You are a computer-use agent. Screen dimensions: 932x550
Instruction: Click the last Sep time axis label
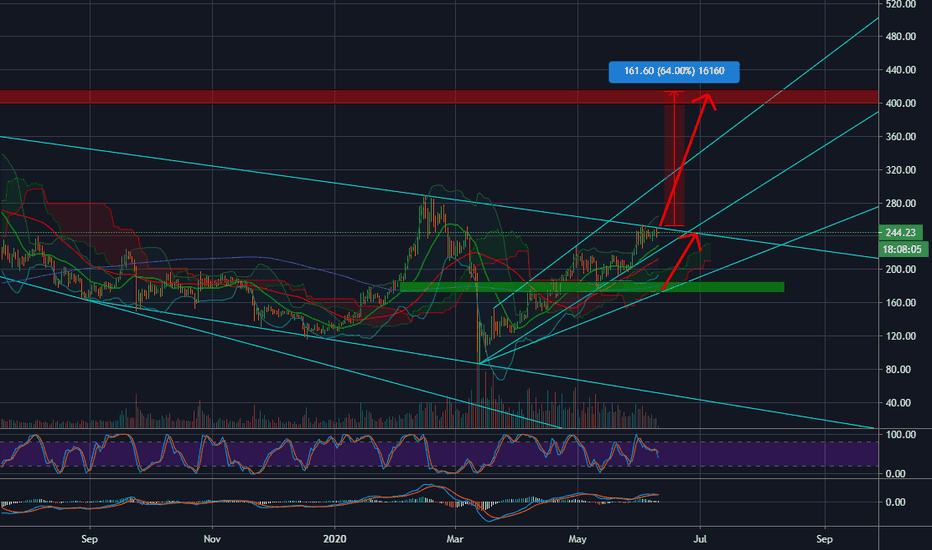(824, 539)
